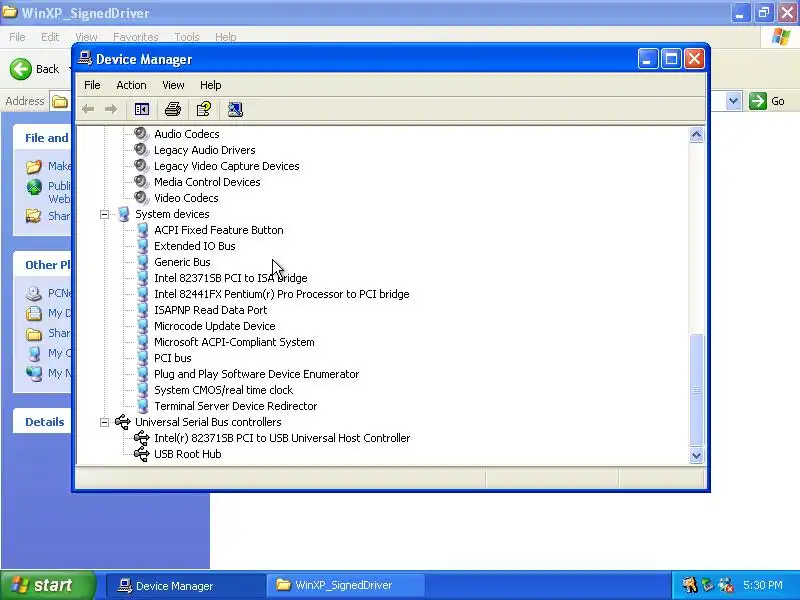This screenshot has width=800, height=600.
Task: Select Intel(r) 82371SB PCI to USB Host Controller
Action: coord(282,438)
